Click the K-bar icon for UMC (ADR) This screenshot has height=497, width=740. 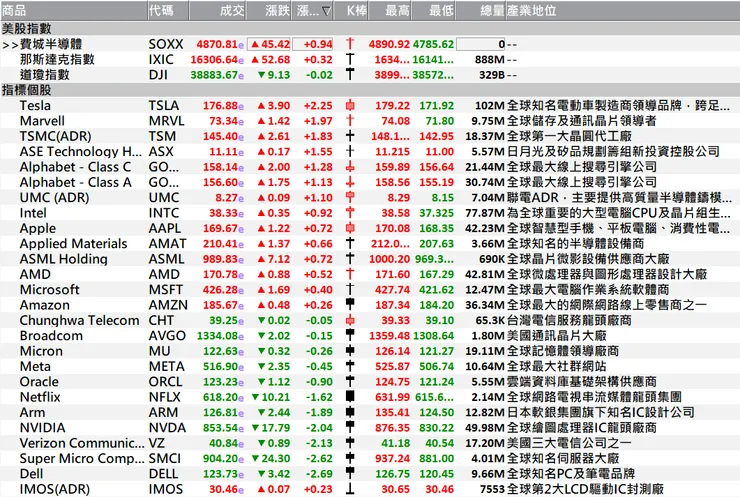click(x=350, y=197)
